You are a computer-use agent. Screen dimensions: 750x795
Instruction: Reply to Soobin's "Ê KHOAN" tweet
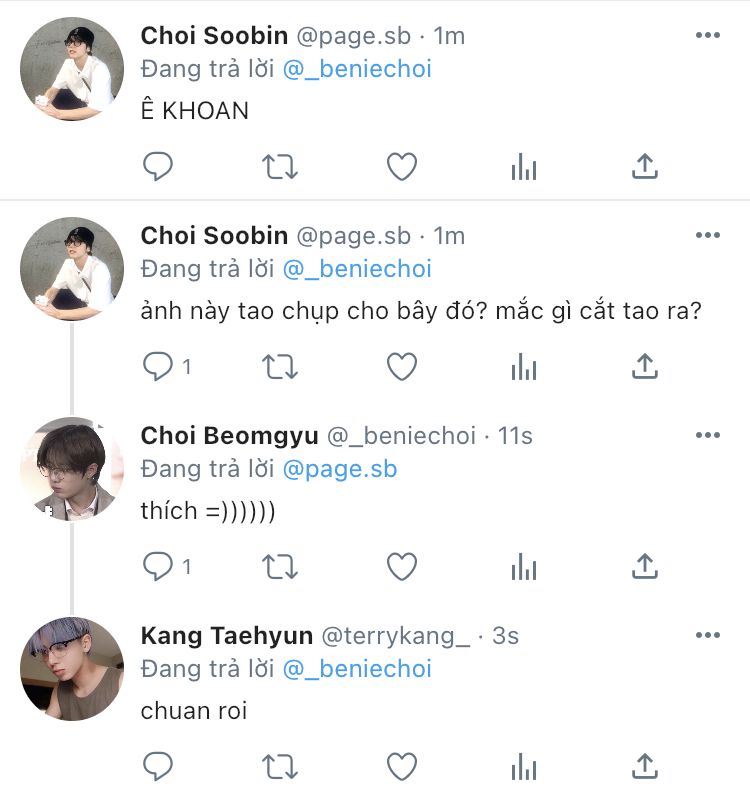click(x=158, y=167)
